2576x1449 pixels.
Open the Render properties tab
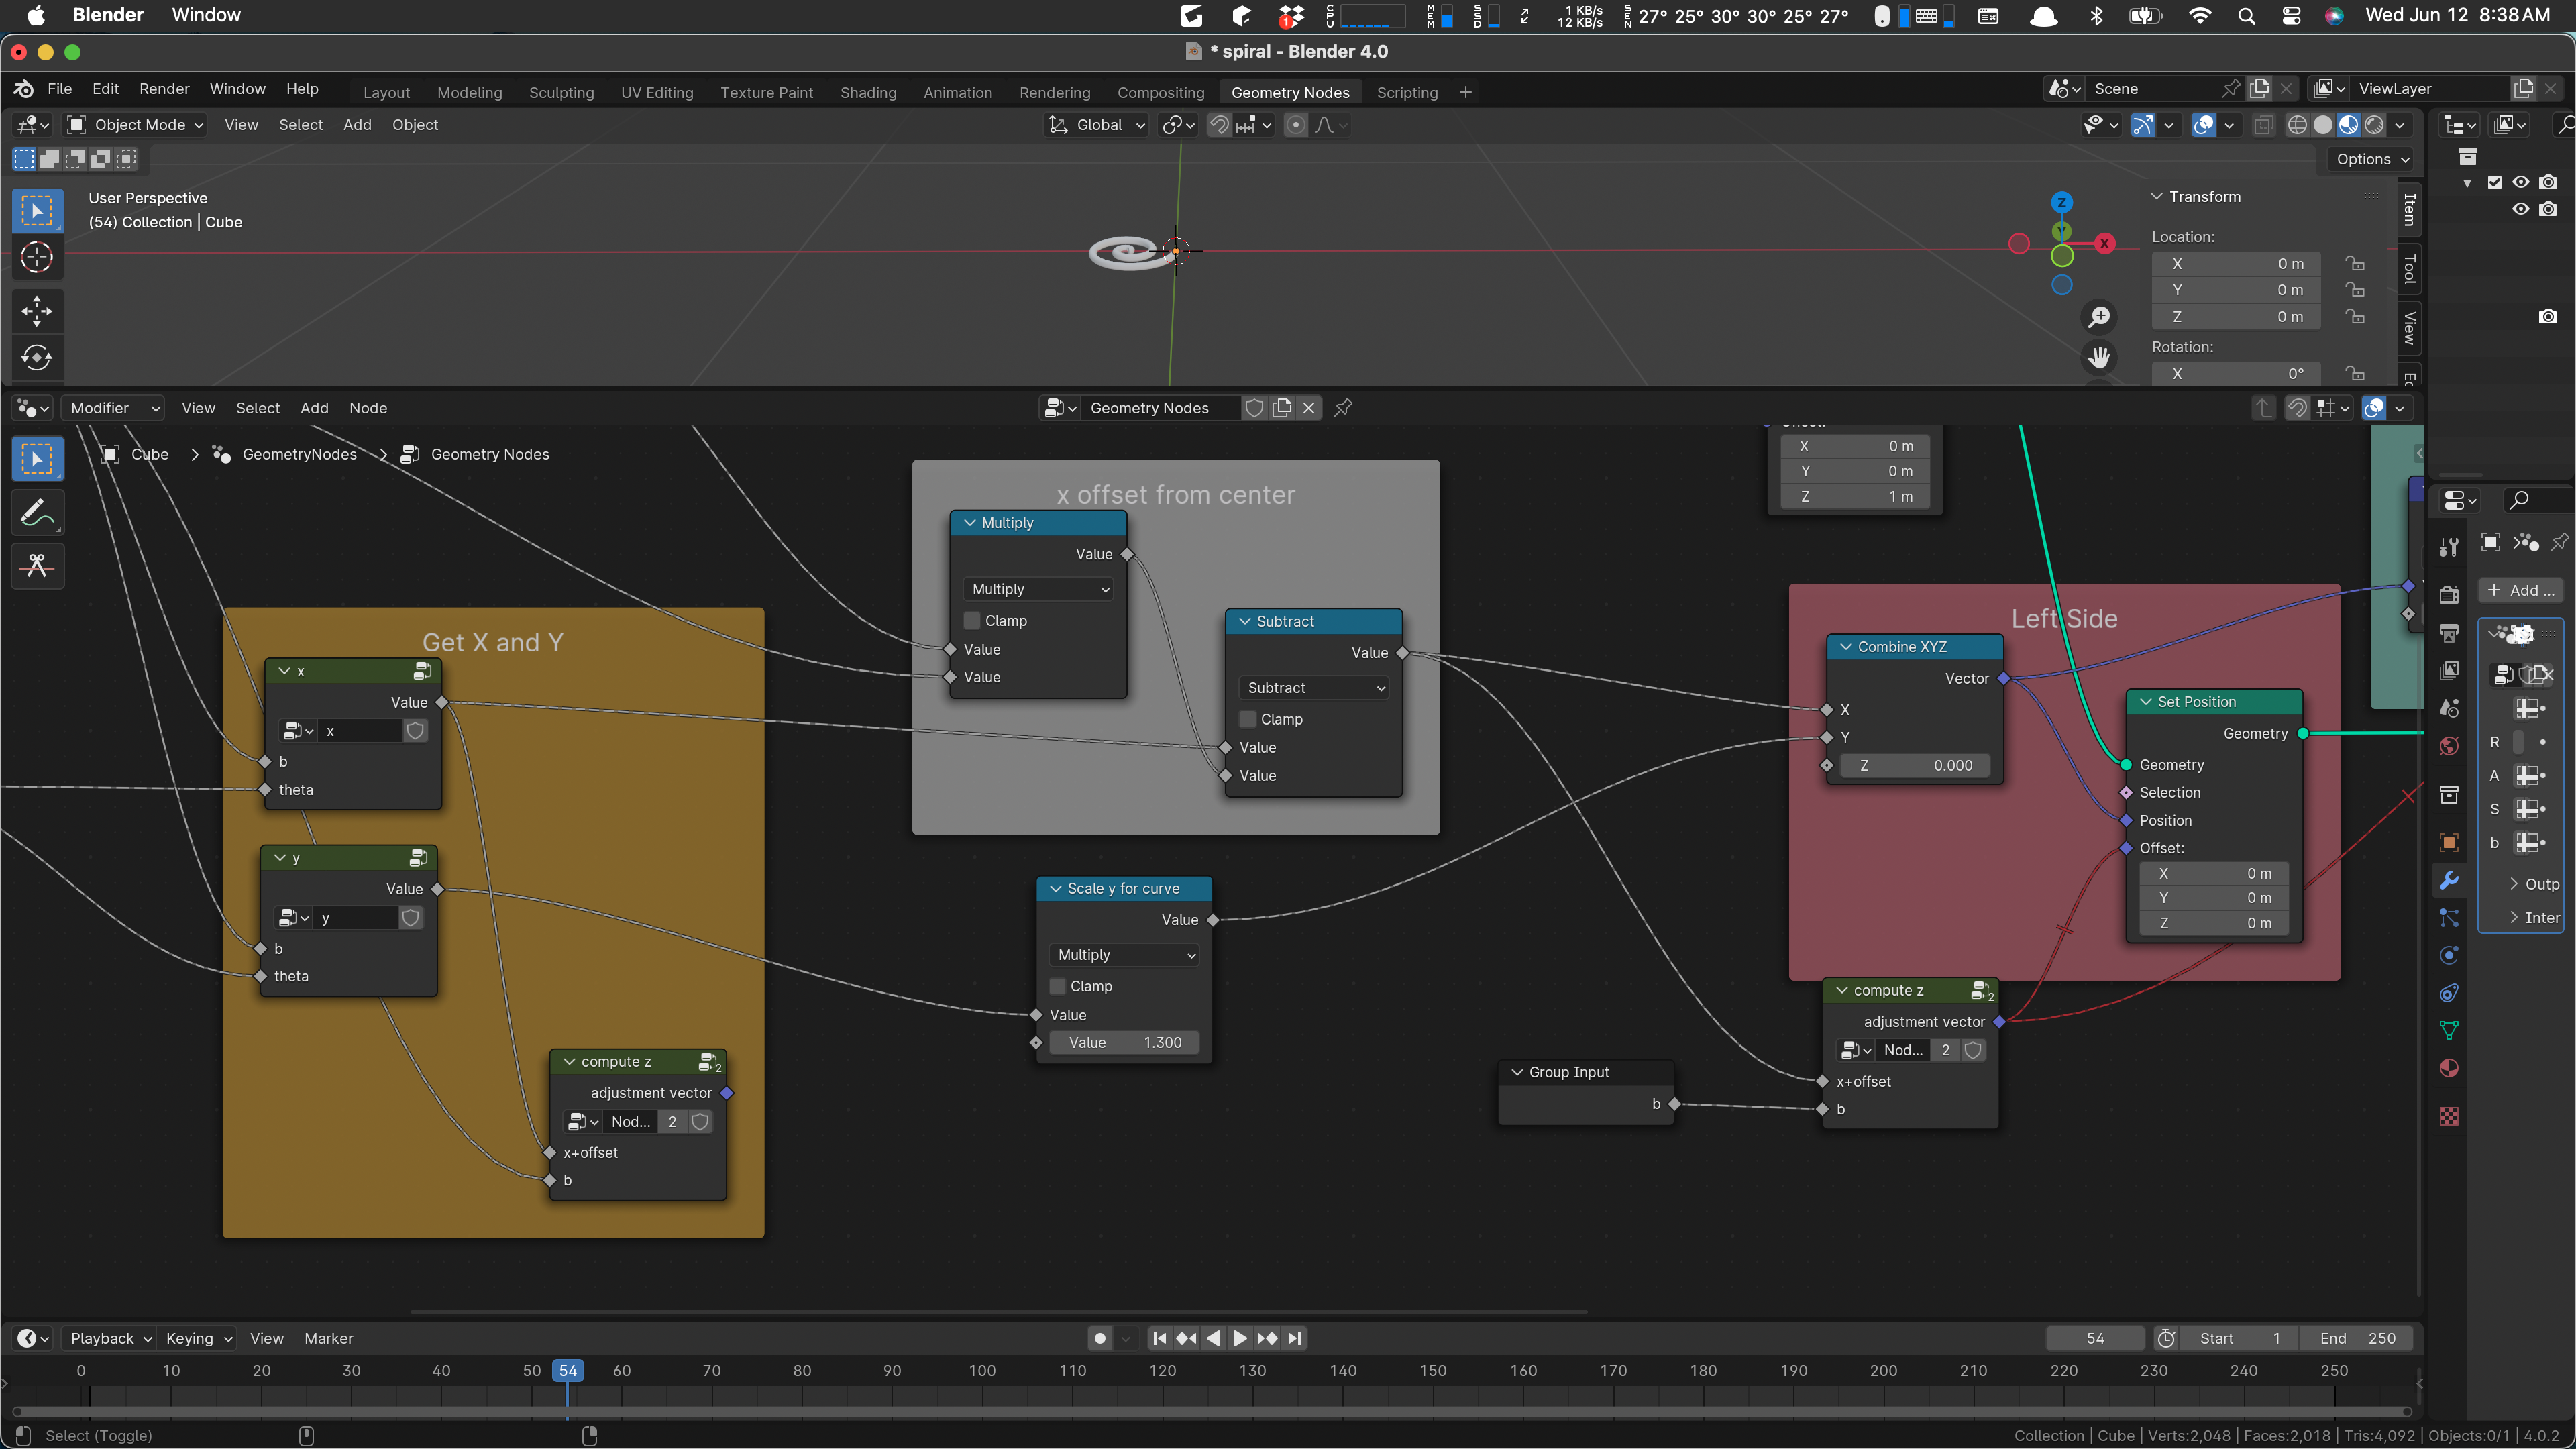2449,595
